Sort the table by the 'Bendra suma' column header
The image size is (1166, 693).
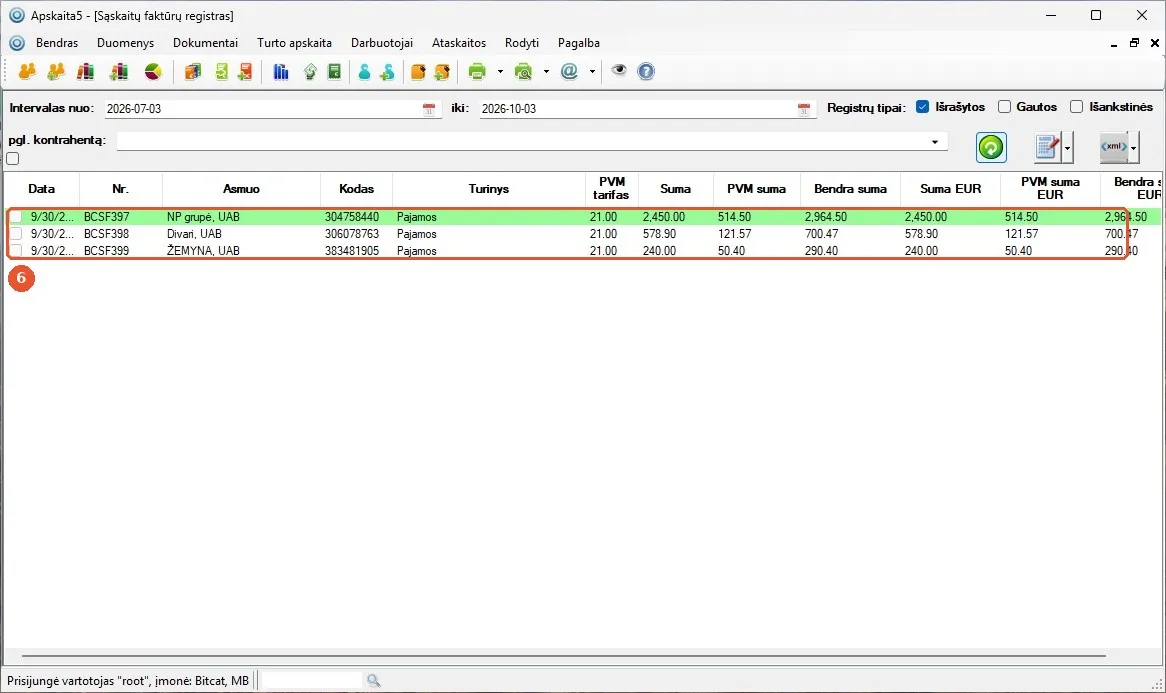[851, 189]
